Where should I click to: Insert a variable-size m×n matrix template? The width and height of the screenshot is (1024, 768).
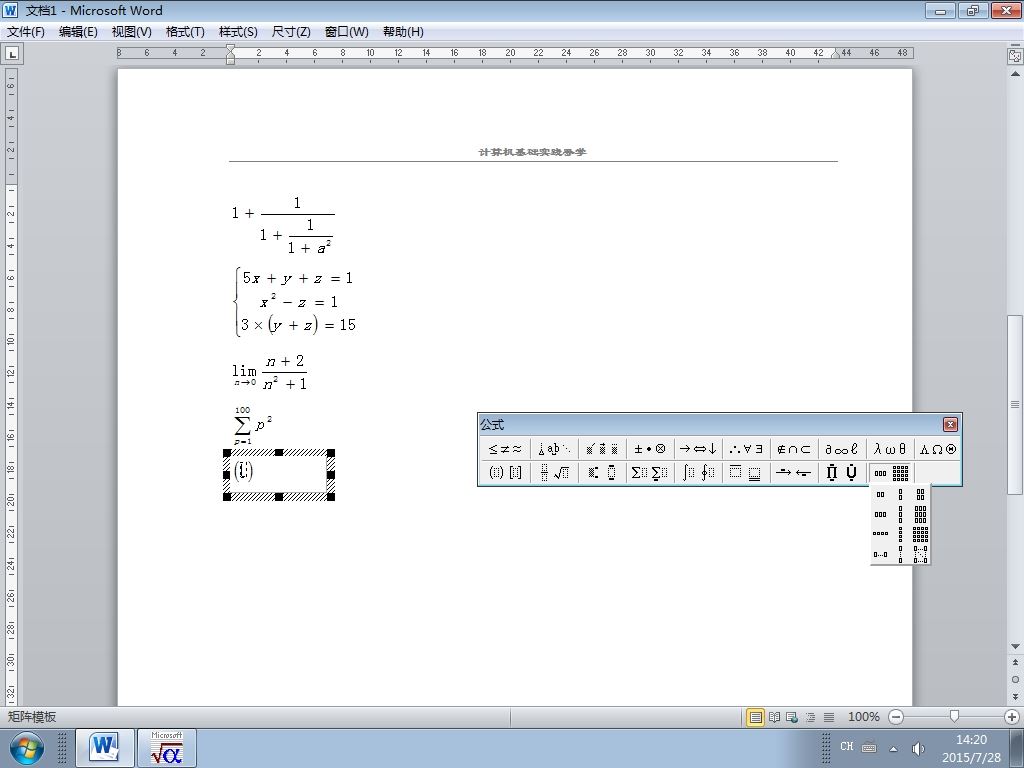920,554
